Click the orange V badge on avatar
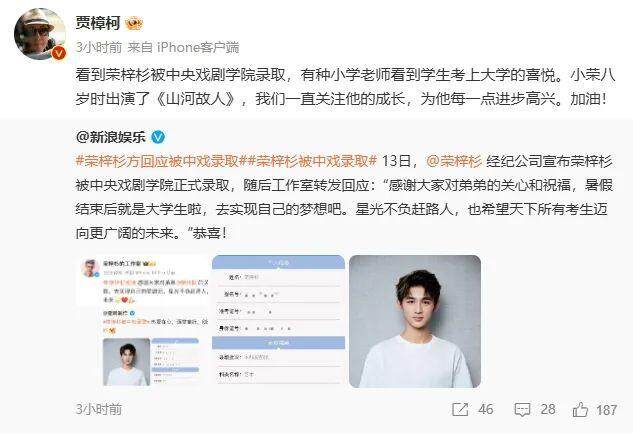The width and height of the screenshot is (633, 436). (59, 52)
